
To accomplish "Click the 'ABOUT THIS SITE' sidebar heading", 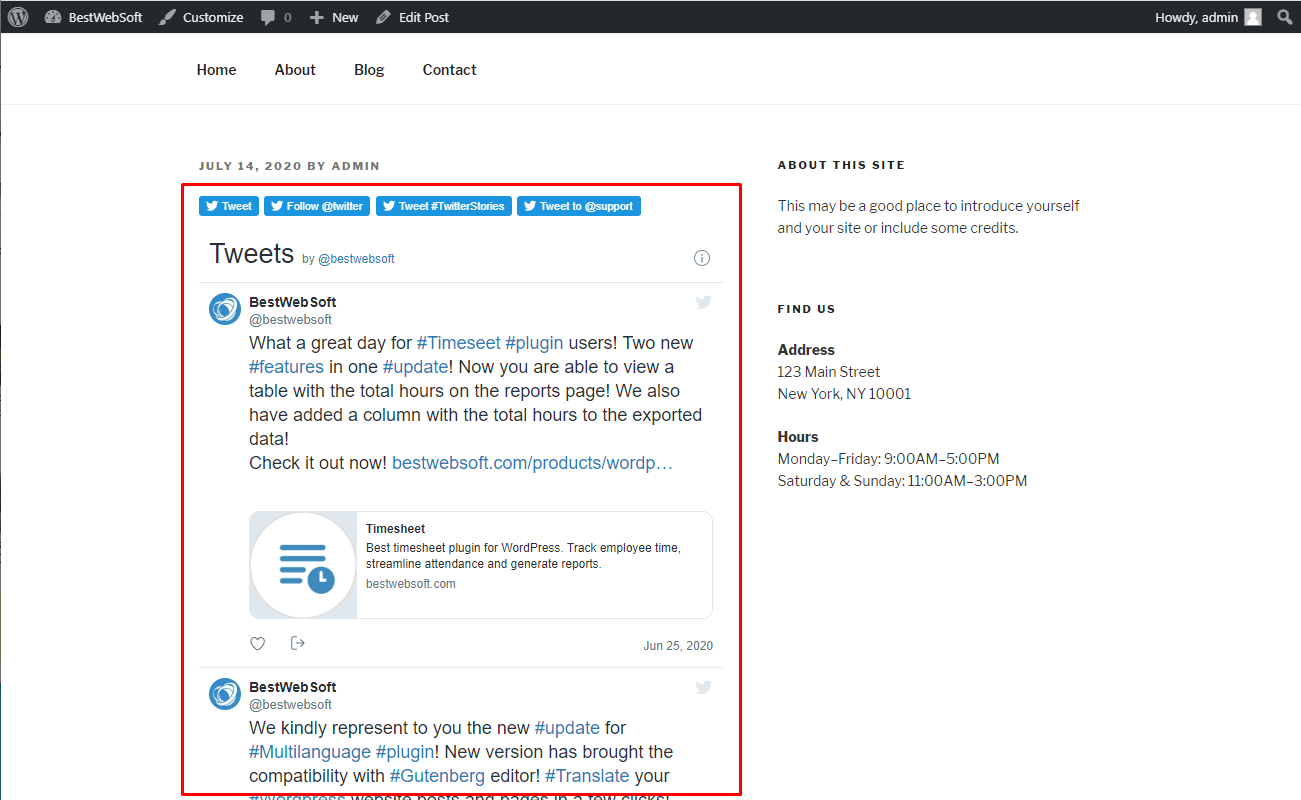I will click(x=841, y=166).
